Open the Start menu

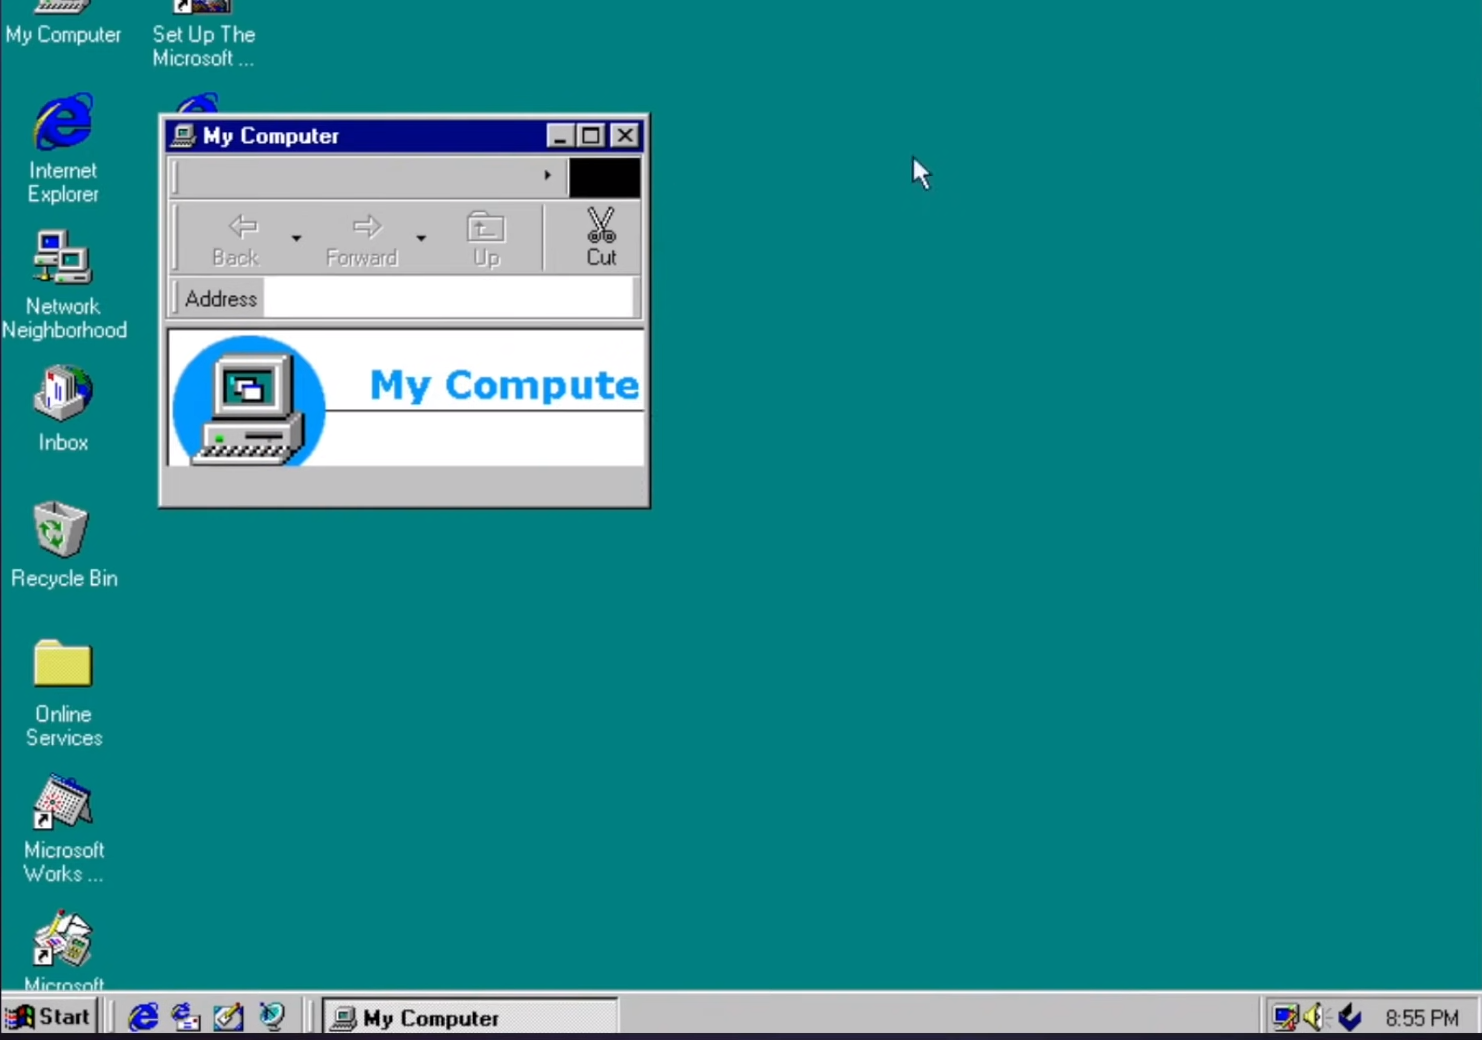tap(49, 1017)
